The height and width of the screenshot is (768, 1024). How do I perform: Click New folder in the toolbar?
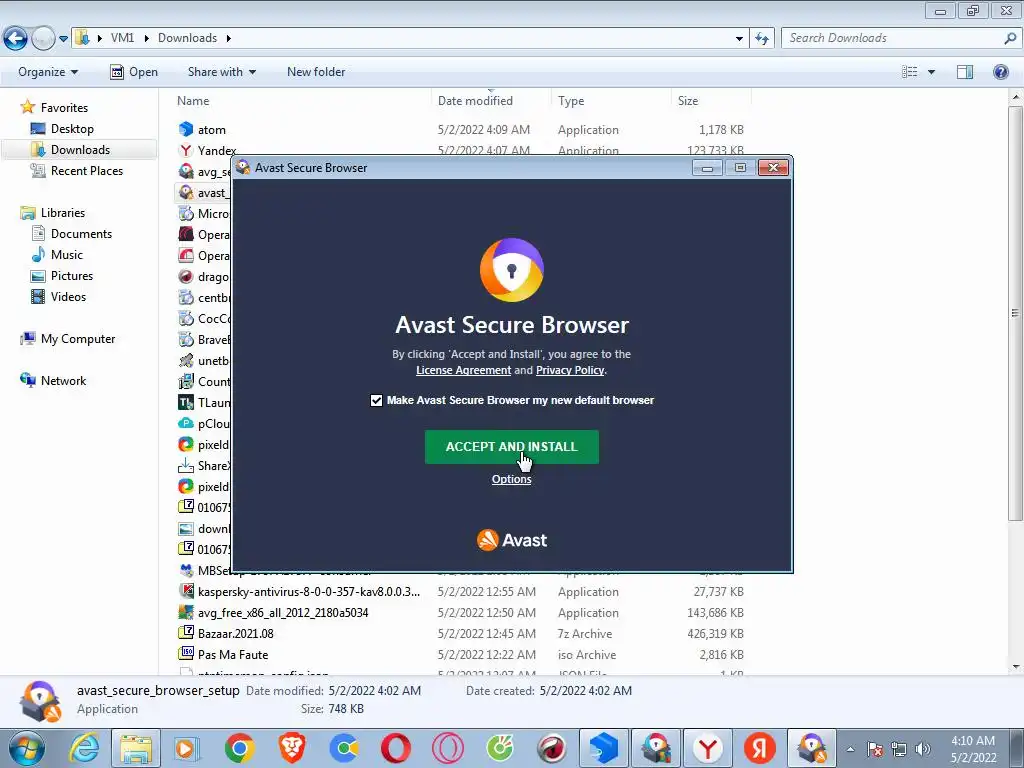pos(316,72)
